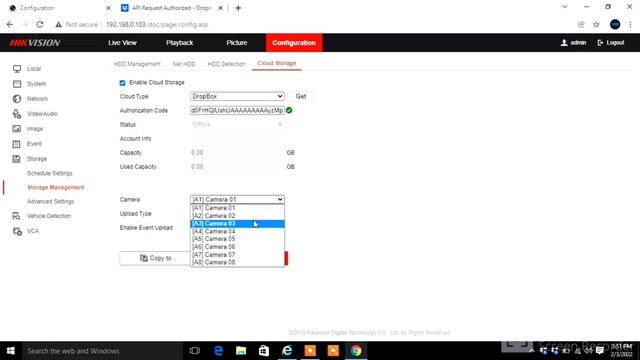Screen dimensions: 640x360
Task: Open Internet Explorer from the taskbar
Action: (x=287, y=351)
